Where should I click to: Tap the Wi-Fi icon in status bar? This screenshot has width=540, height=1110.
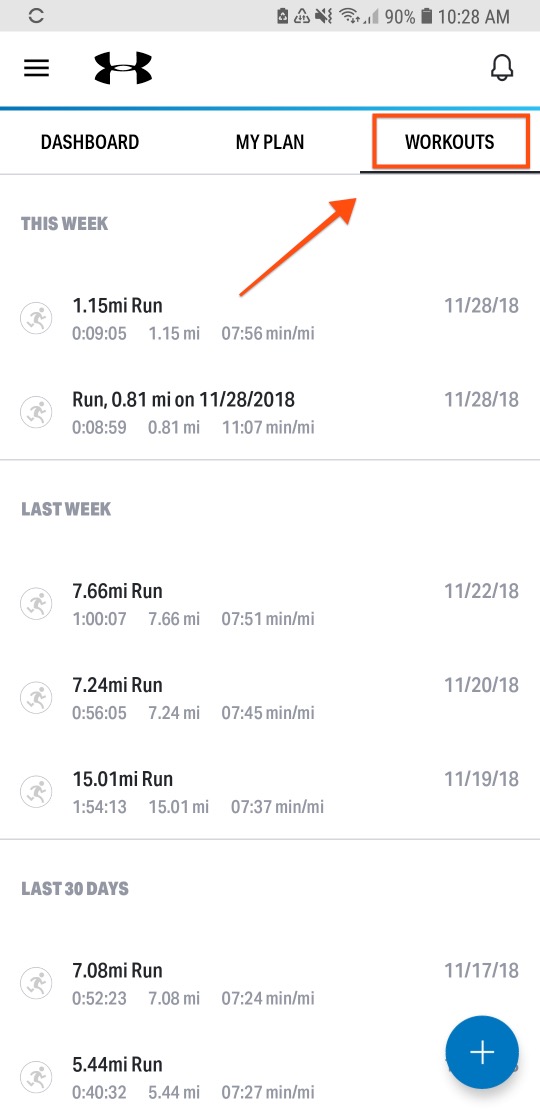[x=347, y=16]
